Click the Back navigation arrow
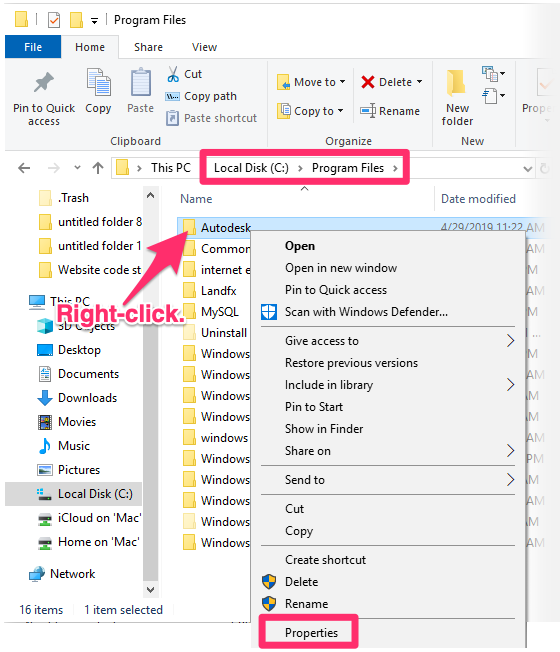Screen dimensions: 560x652 (24, 168)
